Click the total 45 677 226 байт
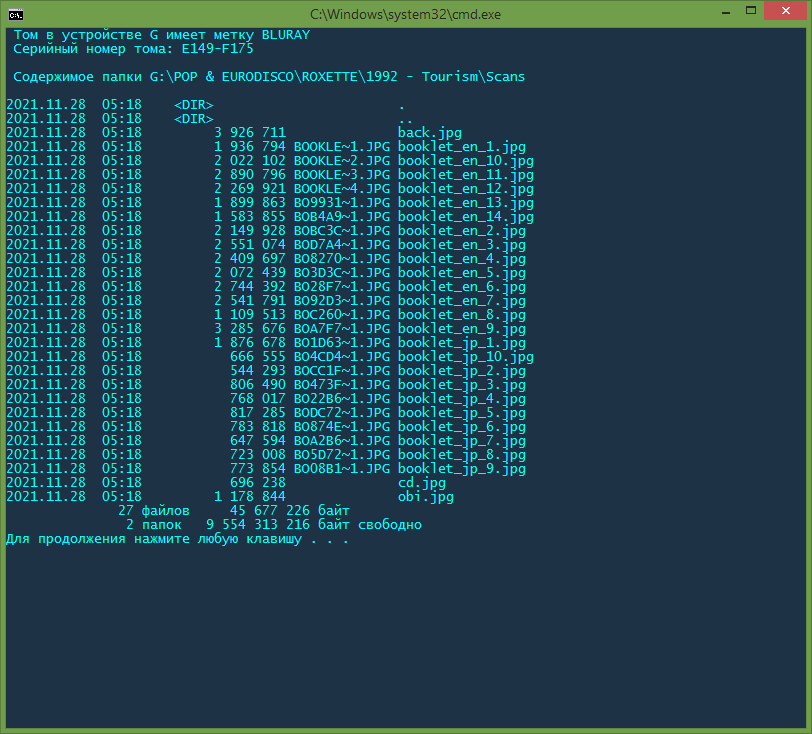This screenshot has height=734, width=812. tap(290, 511)
